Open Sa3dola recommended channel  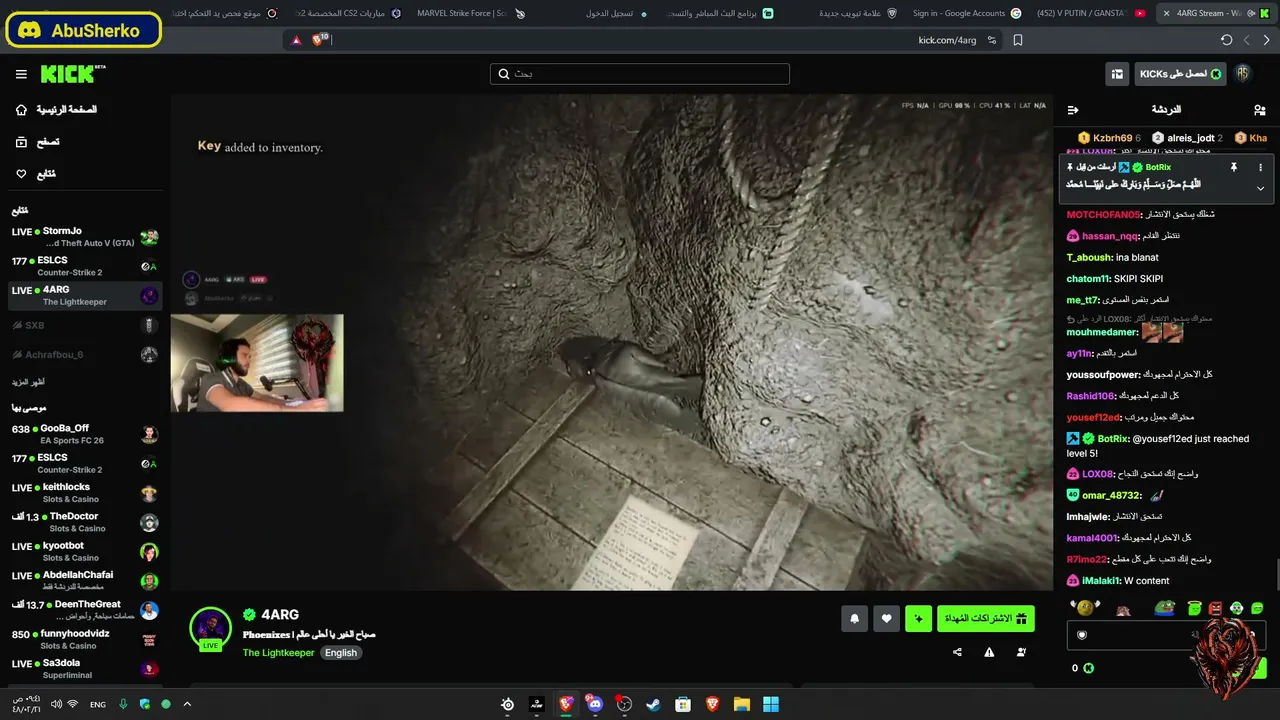click(85, 669)
